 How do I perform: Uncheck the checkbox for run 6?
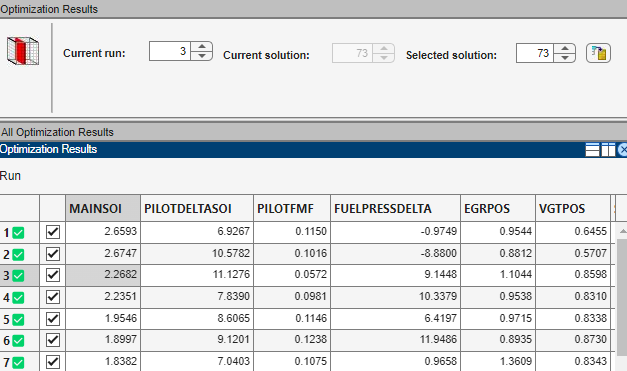(x=53, y=340)
